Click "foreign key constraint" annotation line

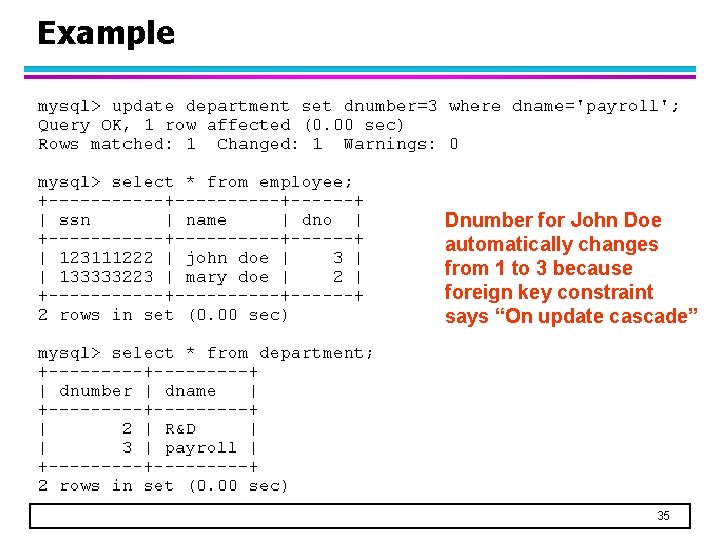[x=549, y=292]
